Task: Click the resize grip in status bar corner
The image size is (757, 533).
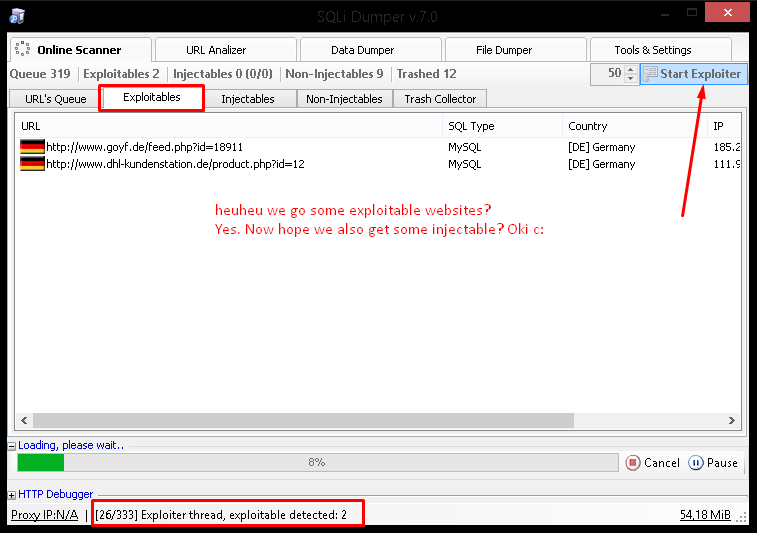Action: tap(742, 517)
